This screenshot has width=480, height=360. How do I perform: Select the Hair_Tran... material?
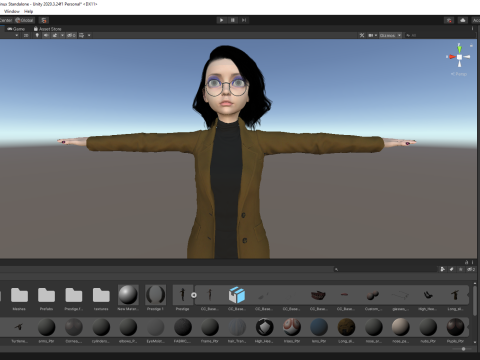coord(237,331)
